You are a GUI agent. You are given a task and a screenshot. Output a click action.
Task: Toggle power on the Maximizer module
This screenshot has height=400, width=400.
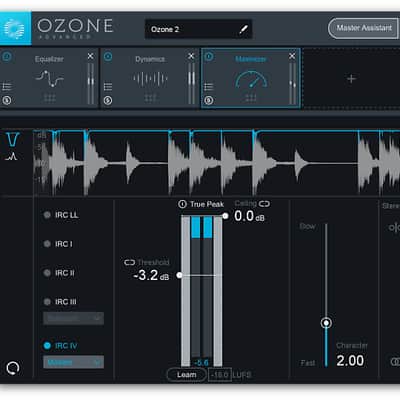[x=209, y=57]
